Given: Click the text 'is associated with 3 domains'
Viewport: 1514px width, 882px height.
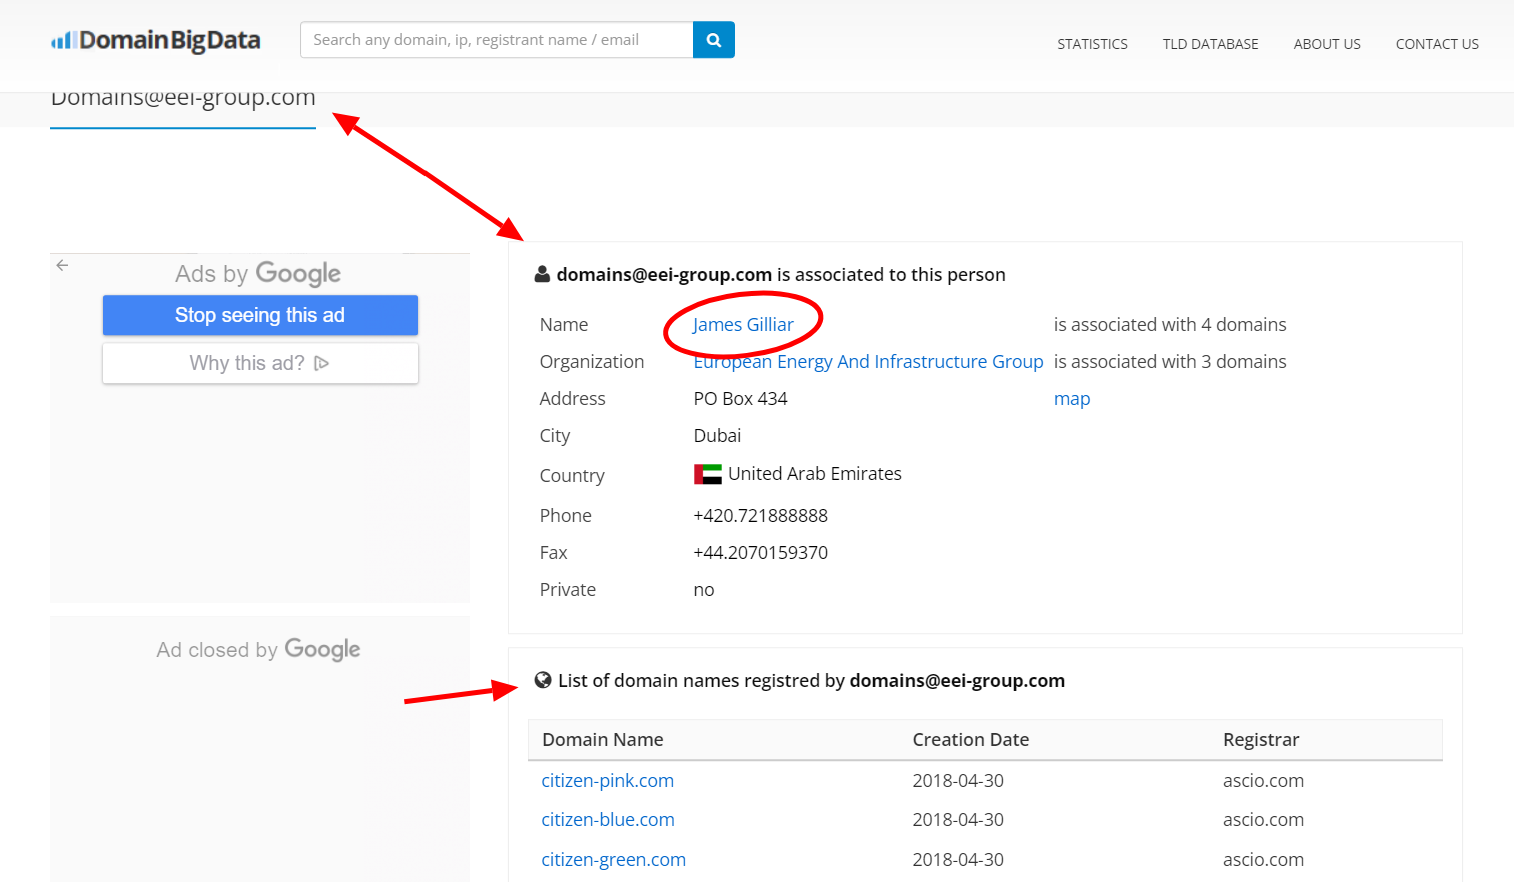Looking at the screenshot, I should 1170,361.
